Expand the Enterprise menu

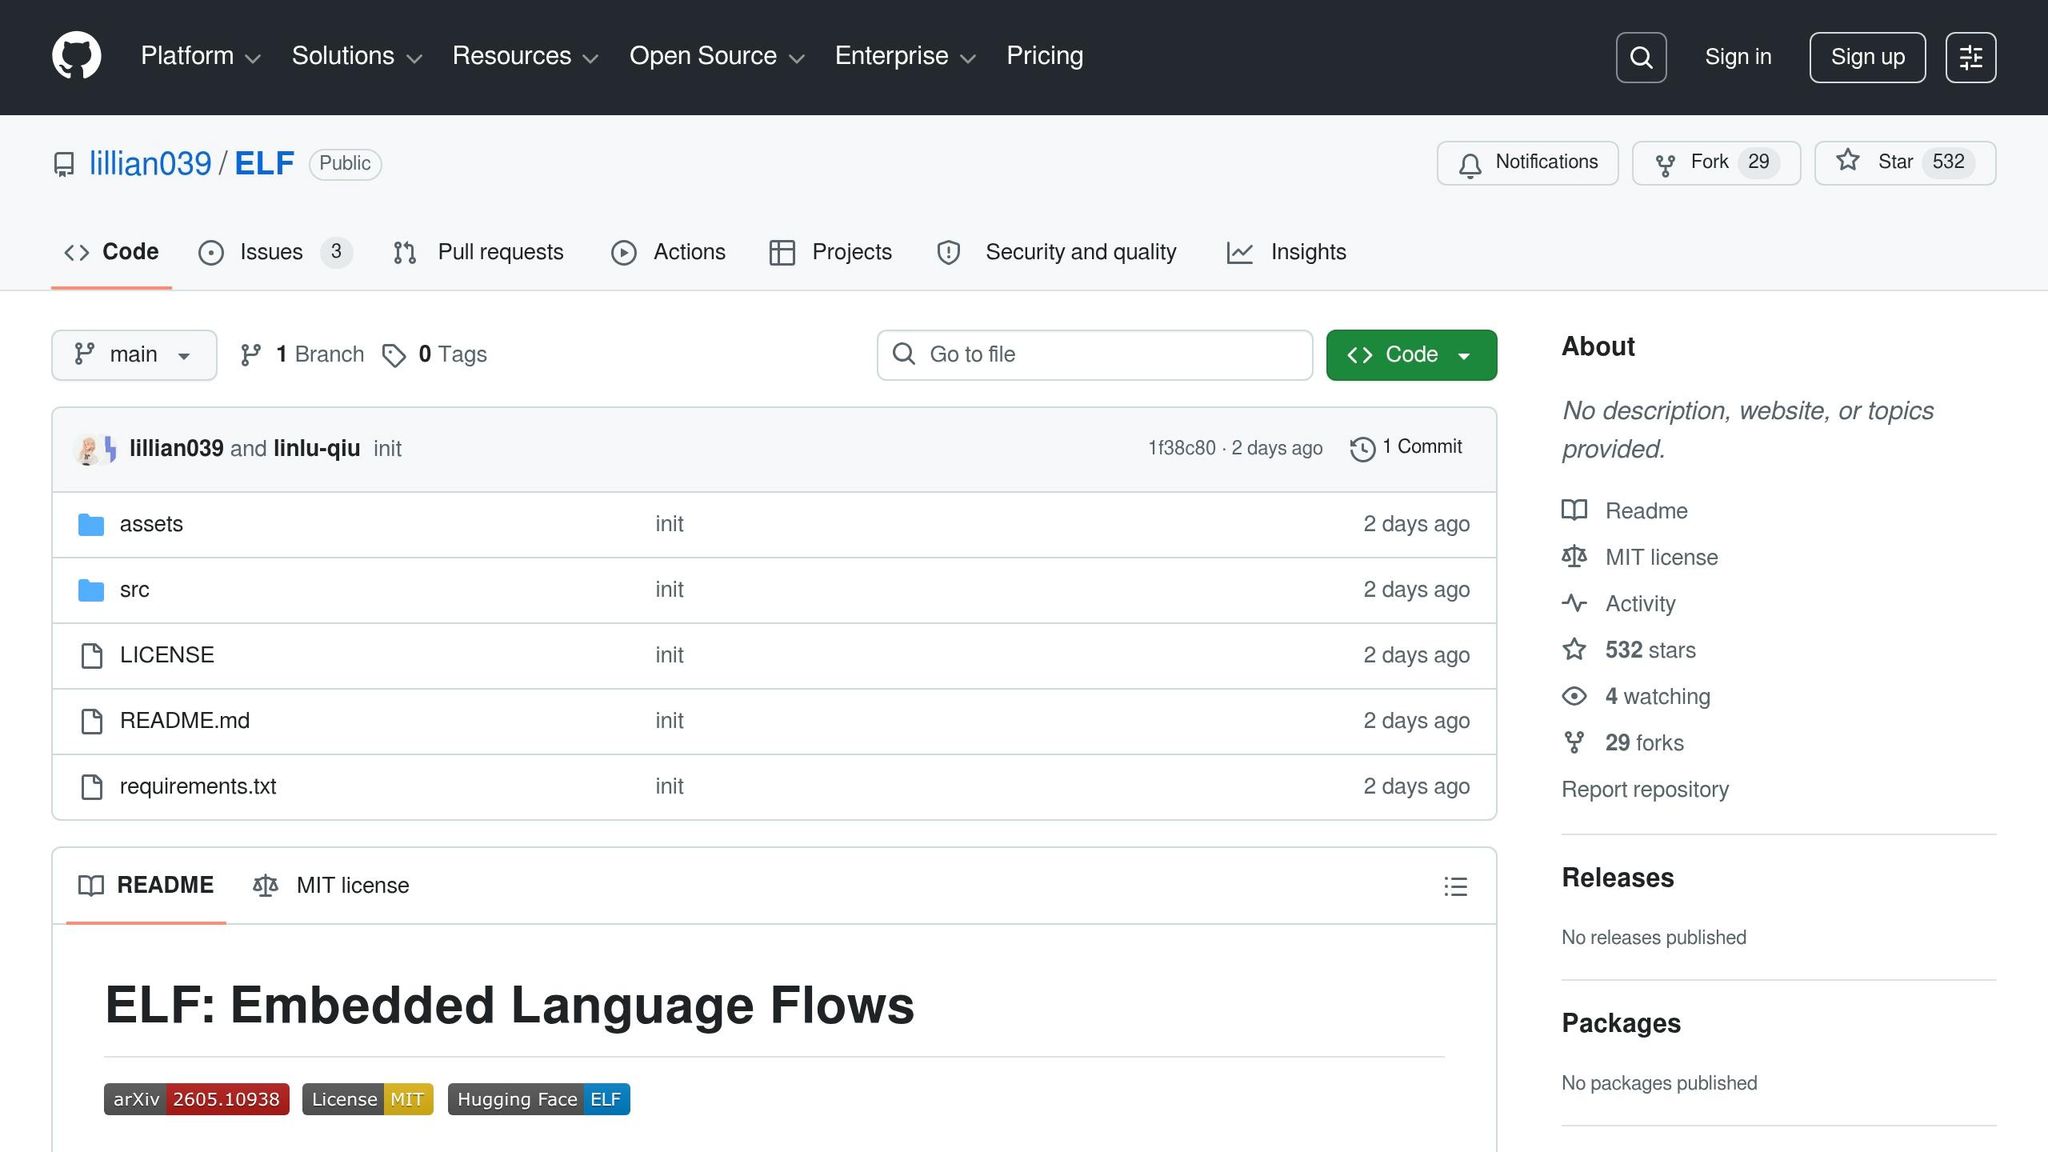[x=905, y=56]
